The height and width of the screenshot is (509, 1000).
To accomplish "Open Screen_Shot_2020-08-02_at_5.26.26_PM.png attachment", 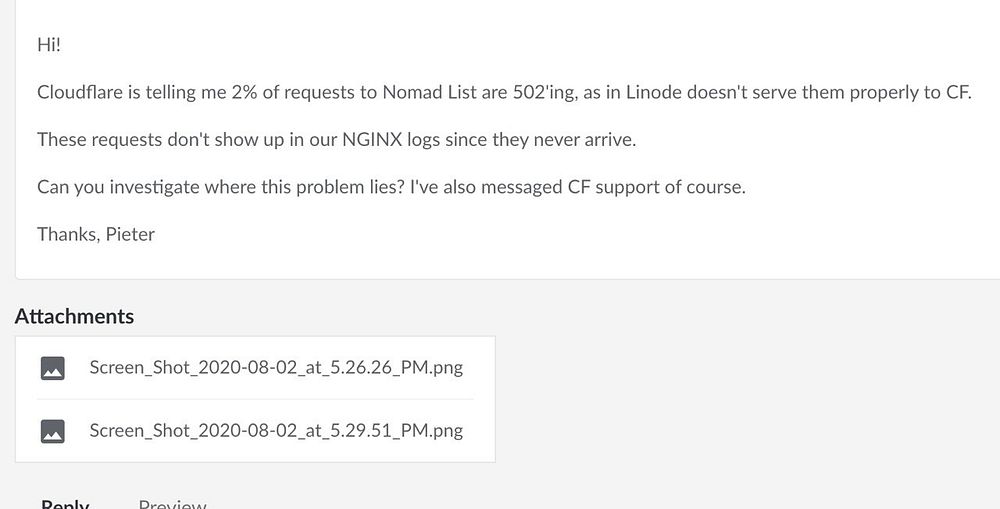I will [x=276, y=367].
